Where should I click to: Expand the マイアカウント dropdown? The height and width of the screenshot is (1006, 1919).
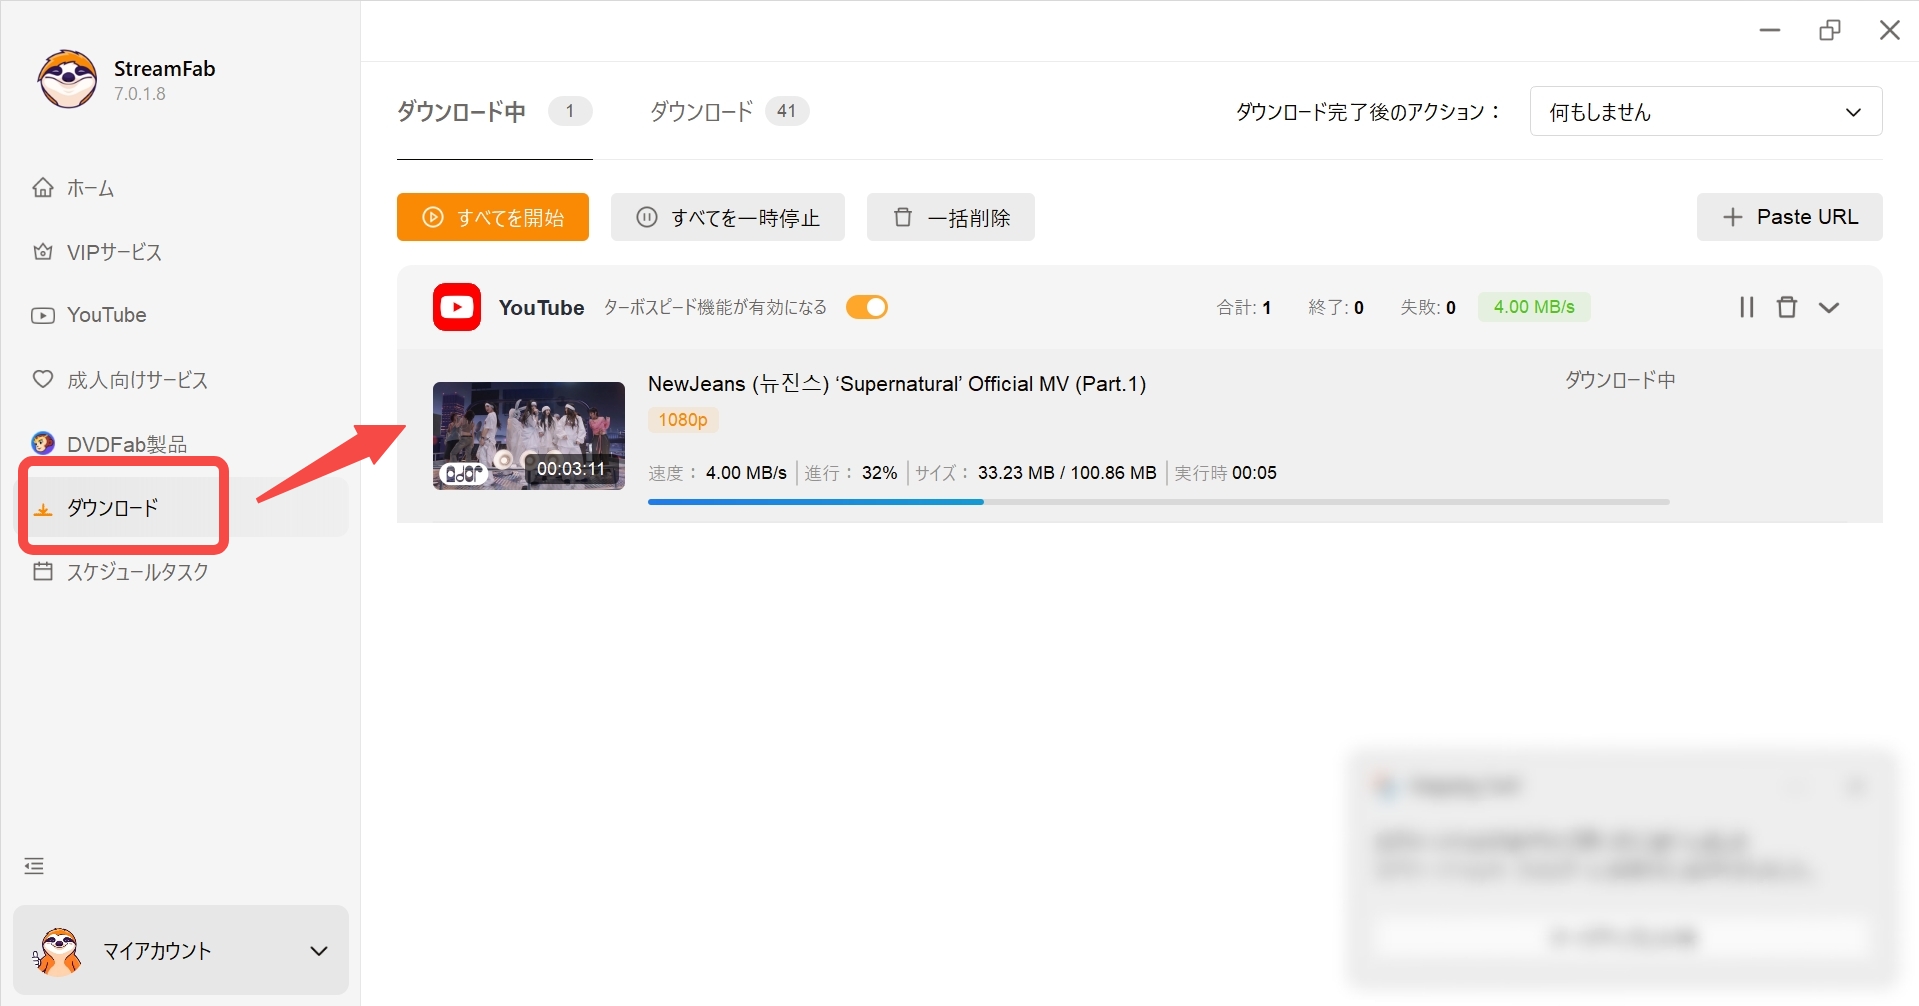[x=319, y=951]
